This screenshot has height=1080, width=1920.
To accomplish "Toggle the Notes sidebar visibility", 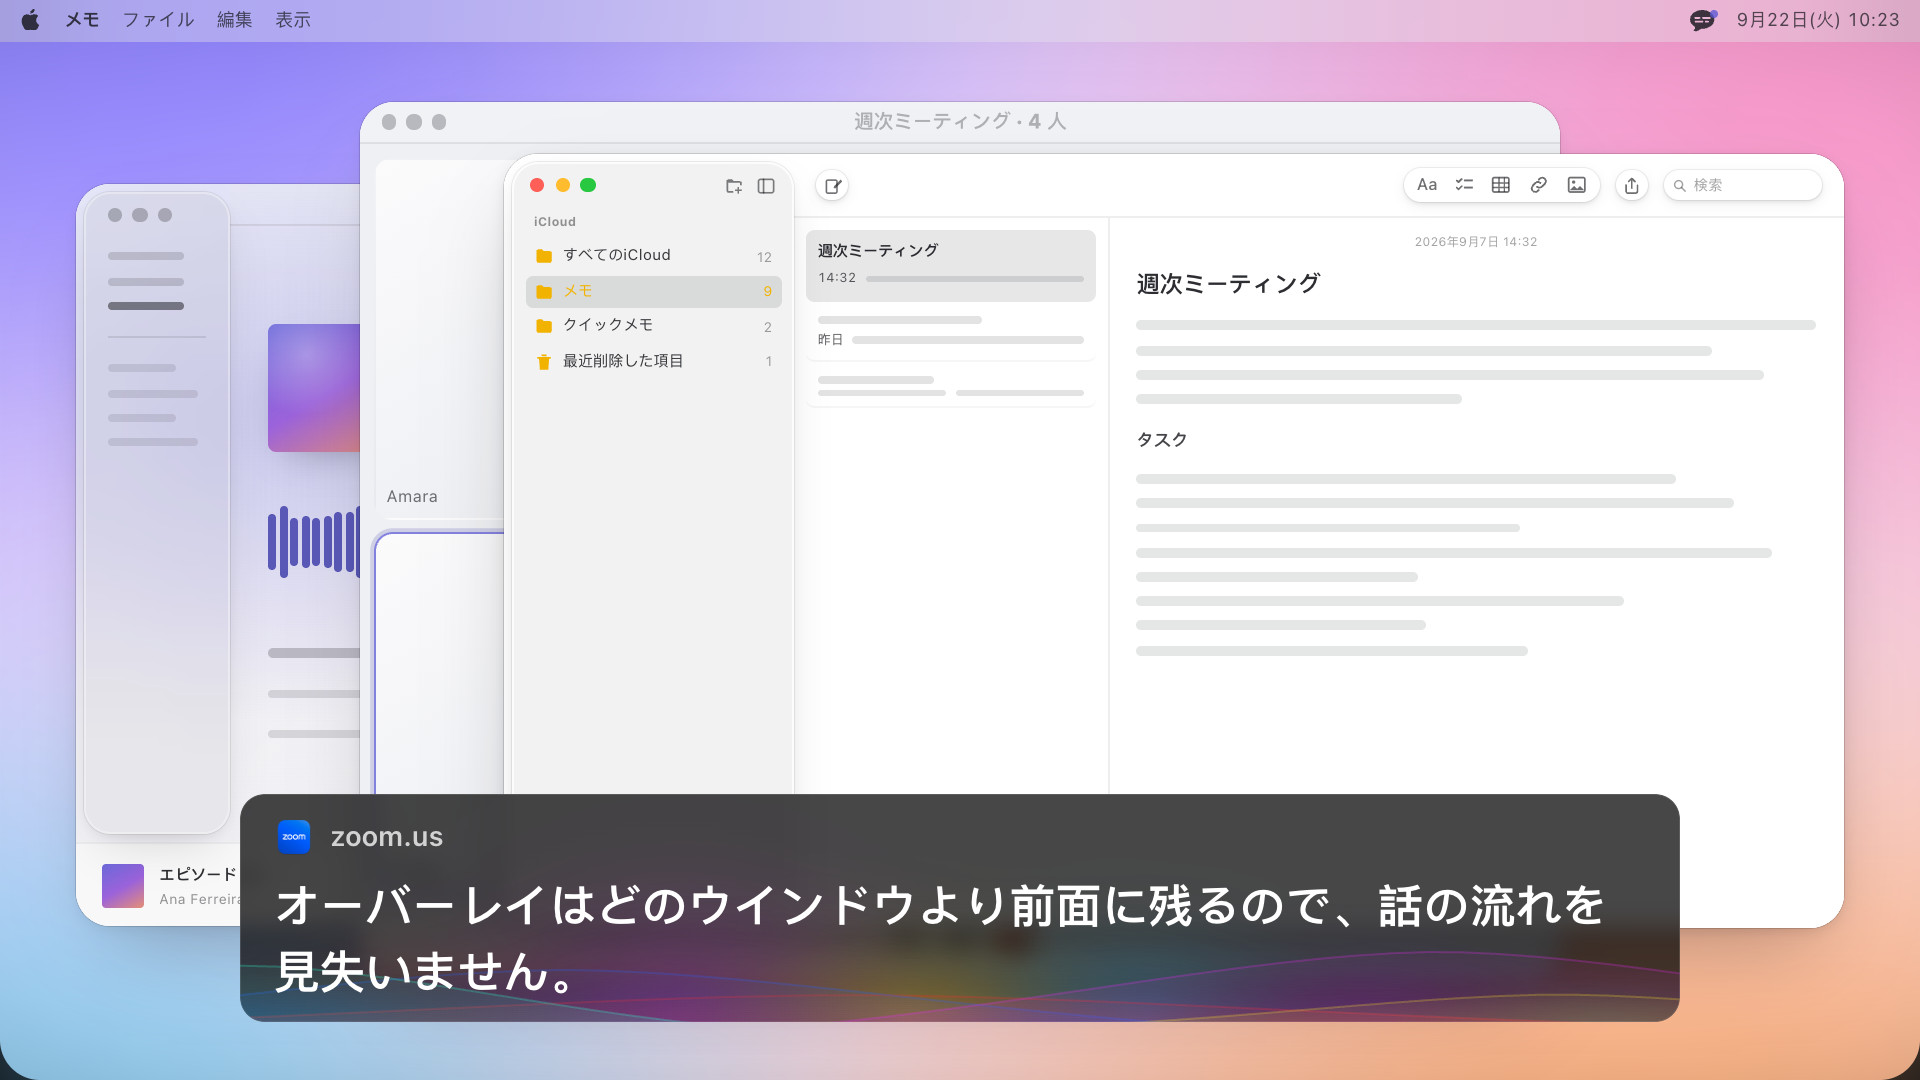I will coord(766,186).
